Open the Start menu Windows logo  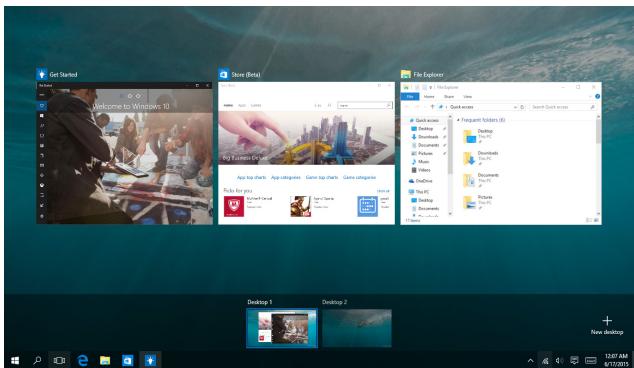[15, 360]
